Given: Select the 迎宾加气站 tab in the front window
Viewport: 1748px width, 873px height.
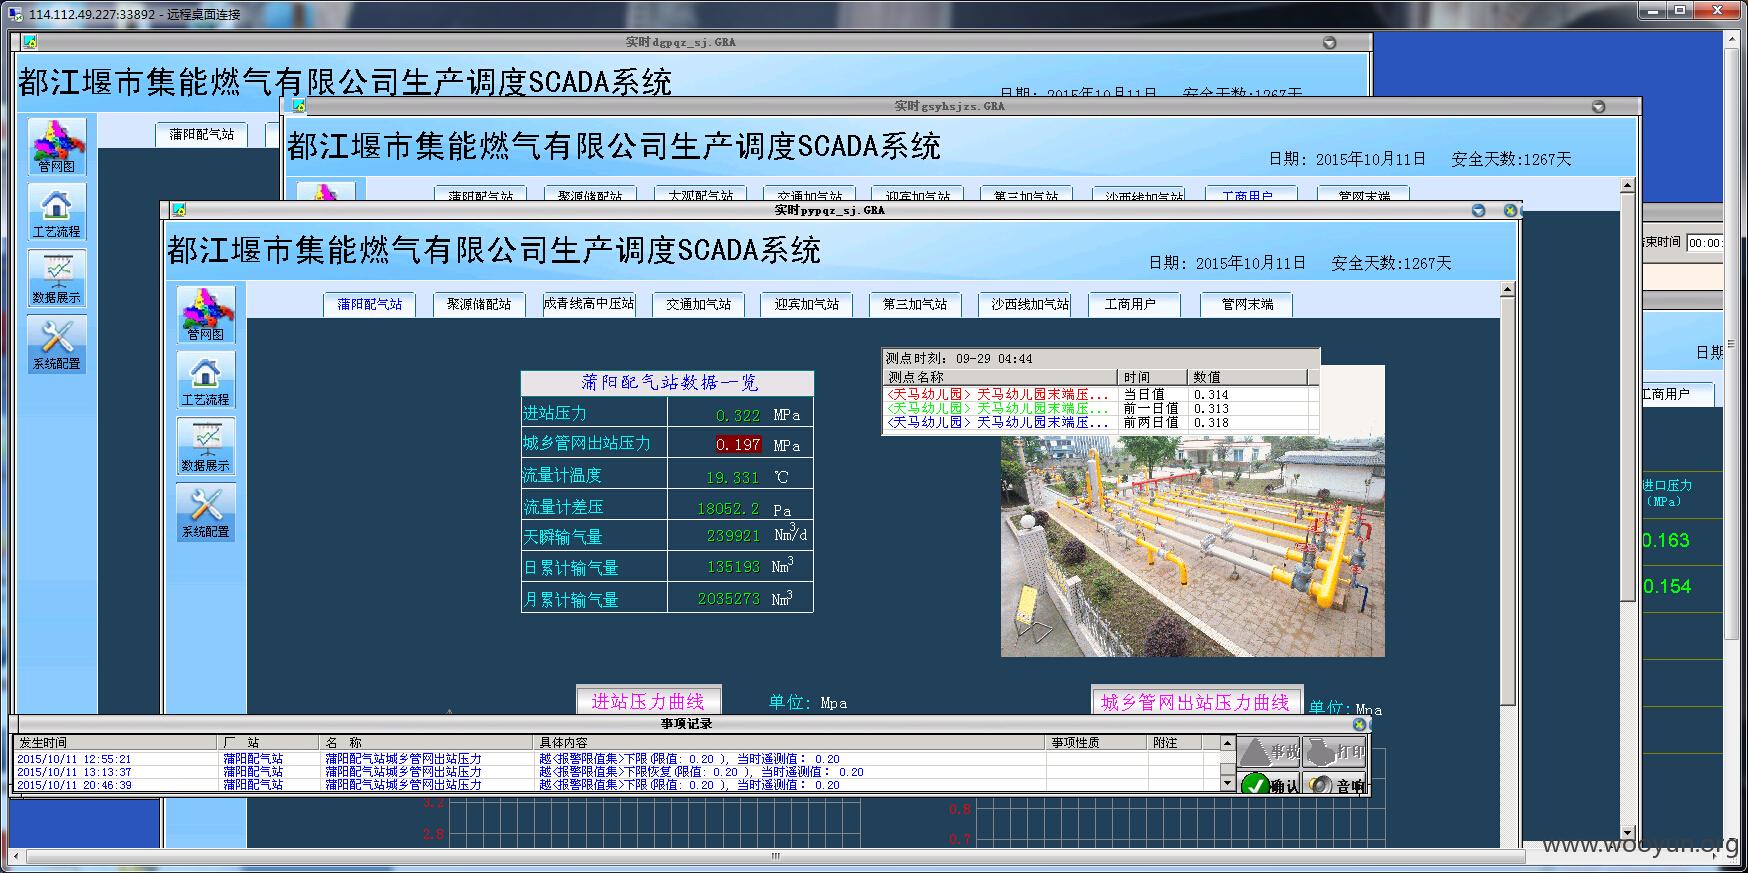Looking at the screenshot, I should coord(807,304).
